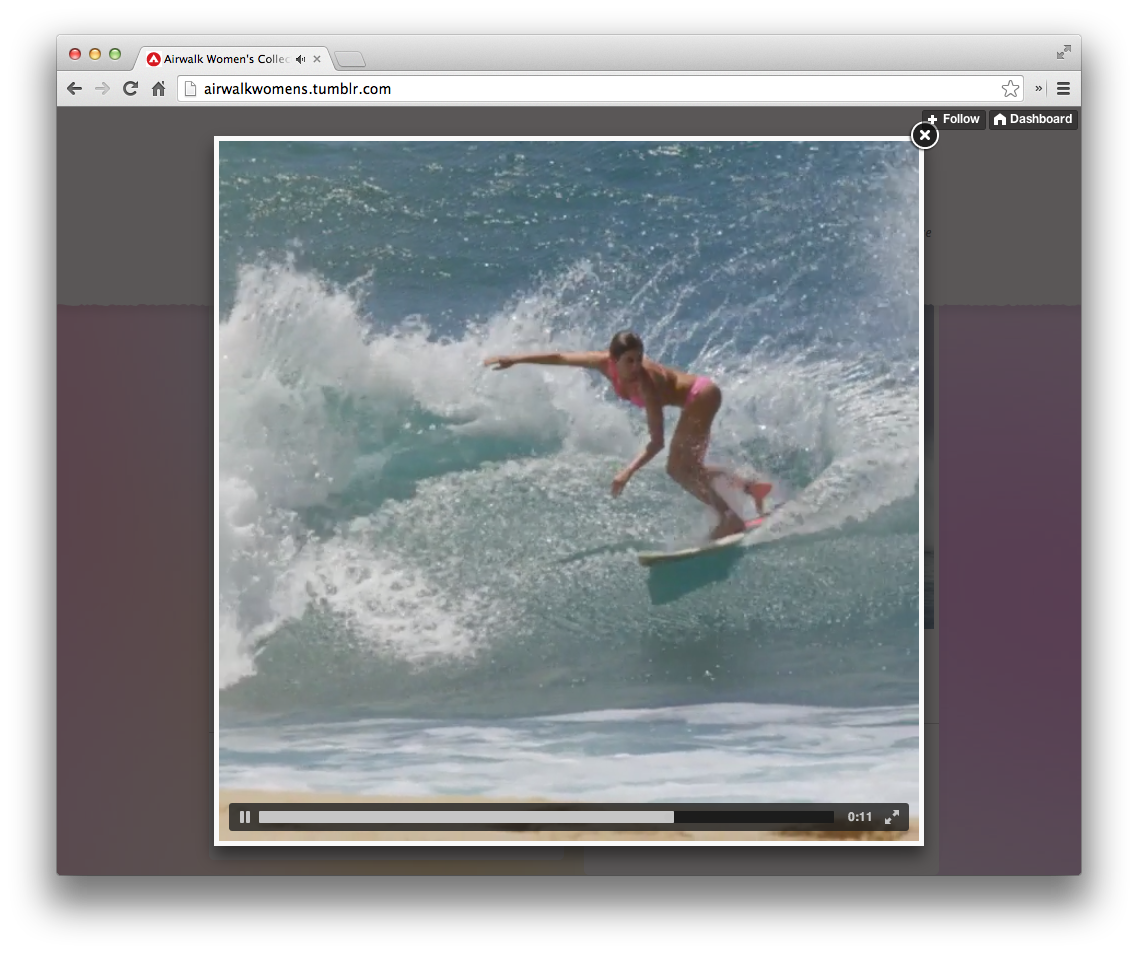Viewport: 1138px width, 954px height.
Task: Click the airwalkwomens.tumblr.com address bar
Action: pos(600,89)
